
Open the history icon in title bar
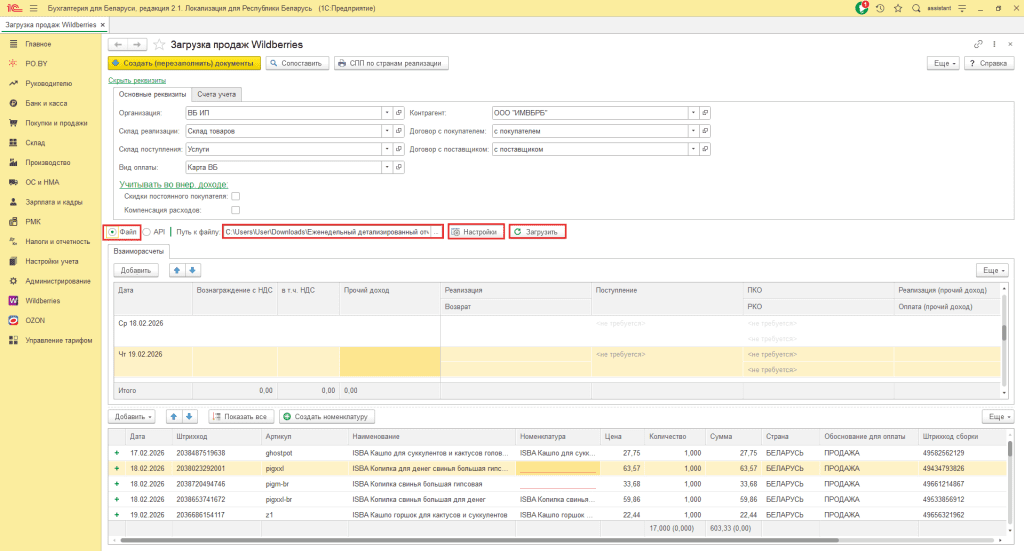pos(880,8)
